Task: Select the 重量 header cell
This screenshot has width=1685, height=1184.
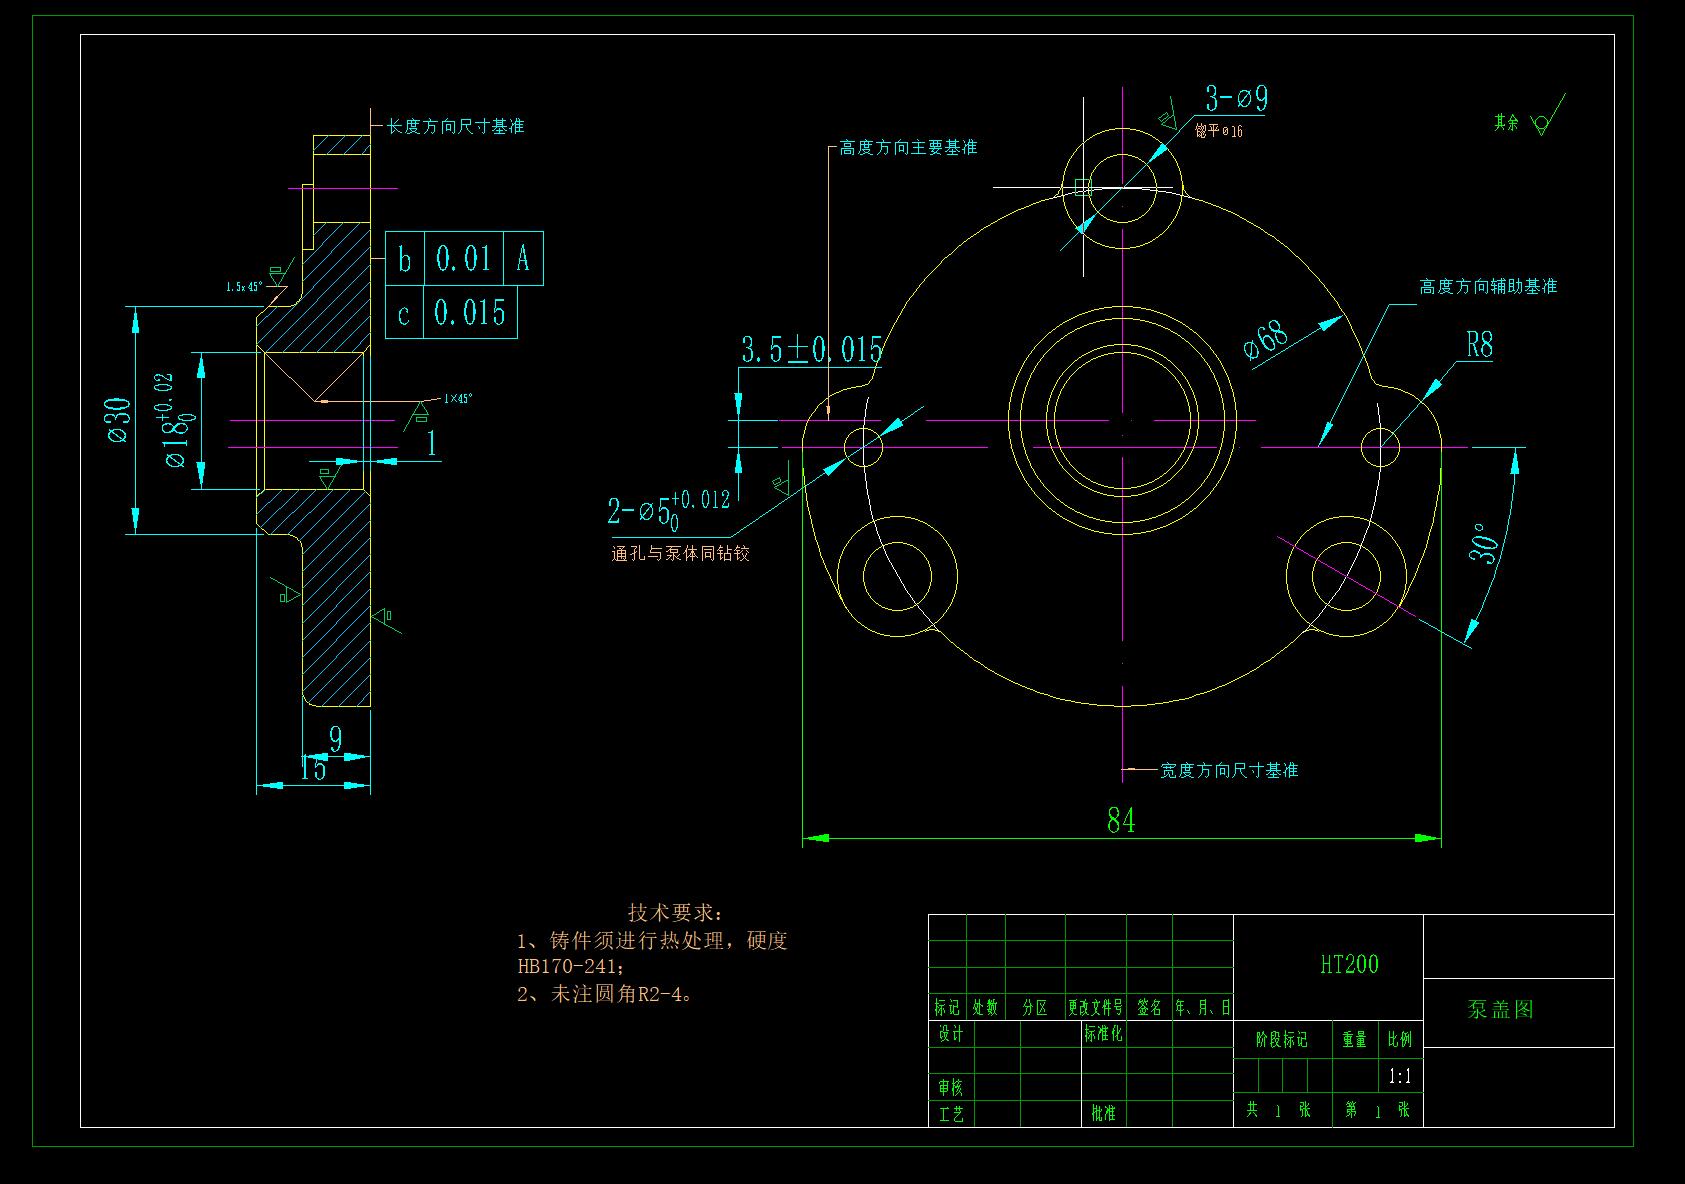Action: (x=1354, y=1040)
